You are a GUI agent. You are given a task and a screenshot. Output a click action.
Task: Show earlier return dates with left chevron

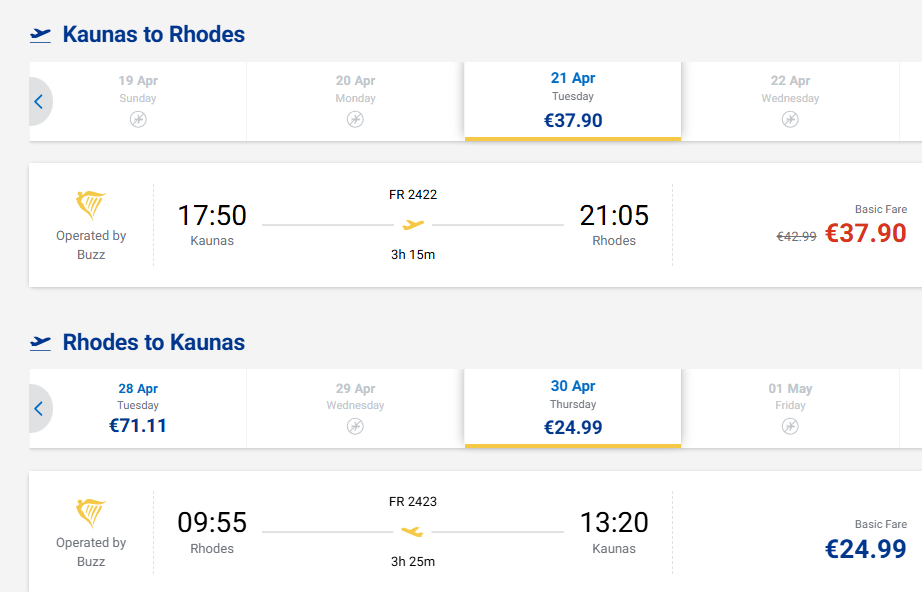39,408
